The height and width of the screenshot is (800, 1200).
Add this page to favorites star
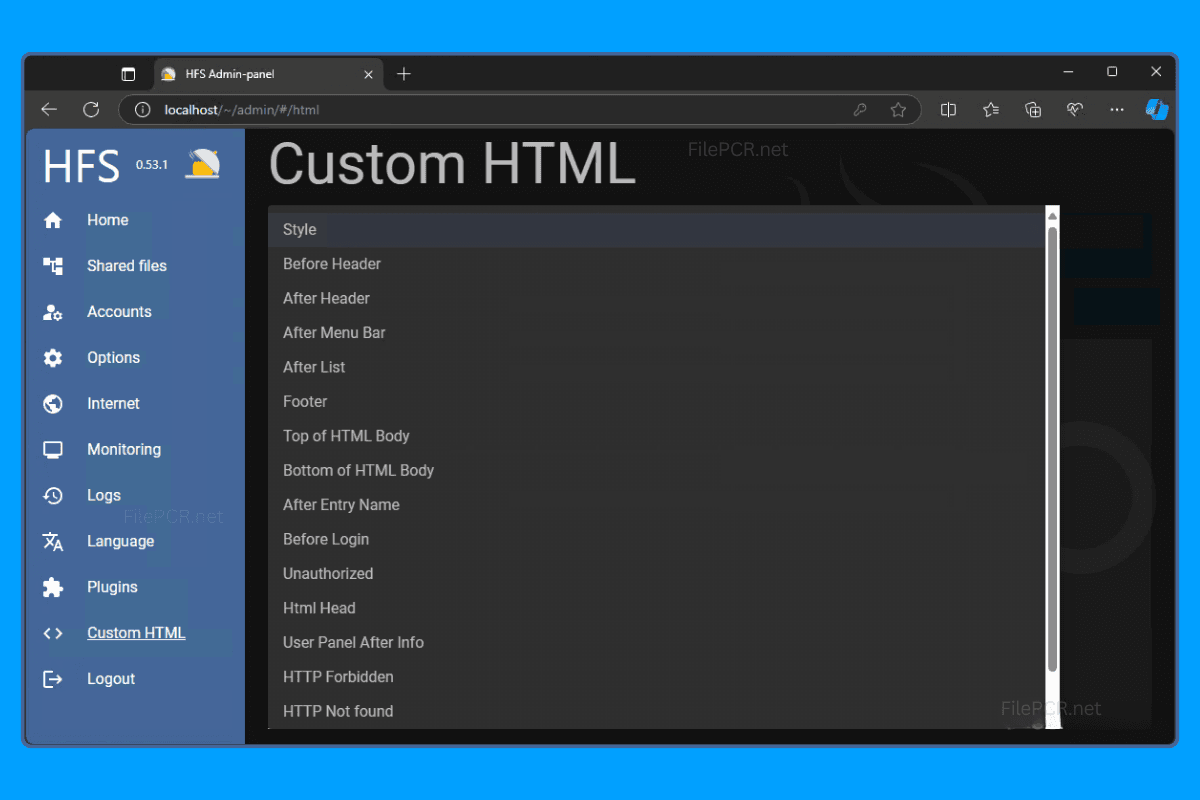pyautogui.click(x=898, y=110)
